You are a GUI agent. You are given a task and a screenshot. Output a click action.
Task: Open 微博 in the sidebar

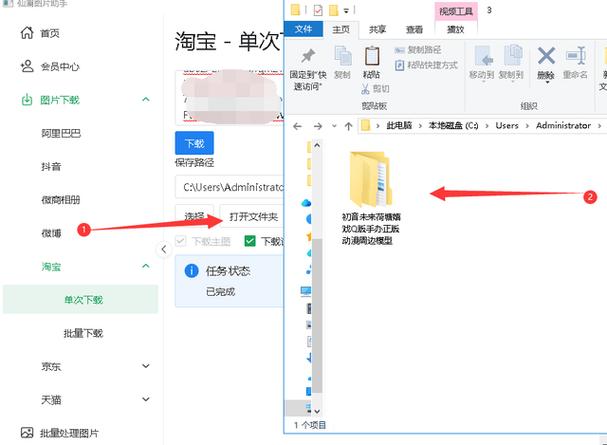[x=51, y=233]
